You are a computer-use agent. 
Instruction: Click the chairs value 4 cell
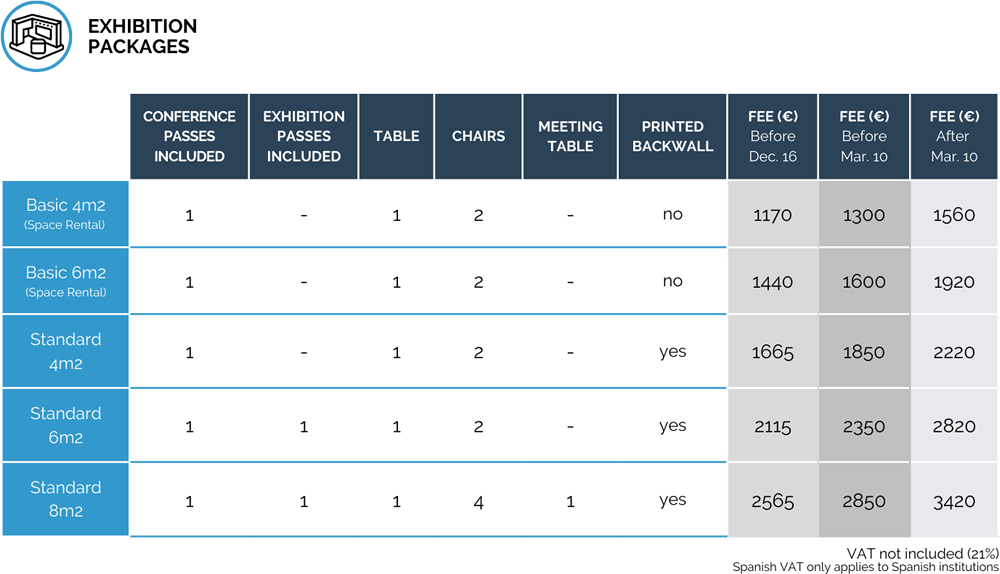coord(478,501)
